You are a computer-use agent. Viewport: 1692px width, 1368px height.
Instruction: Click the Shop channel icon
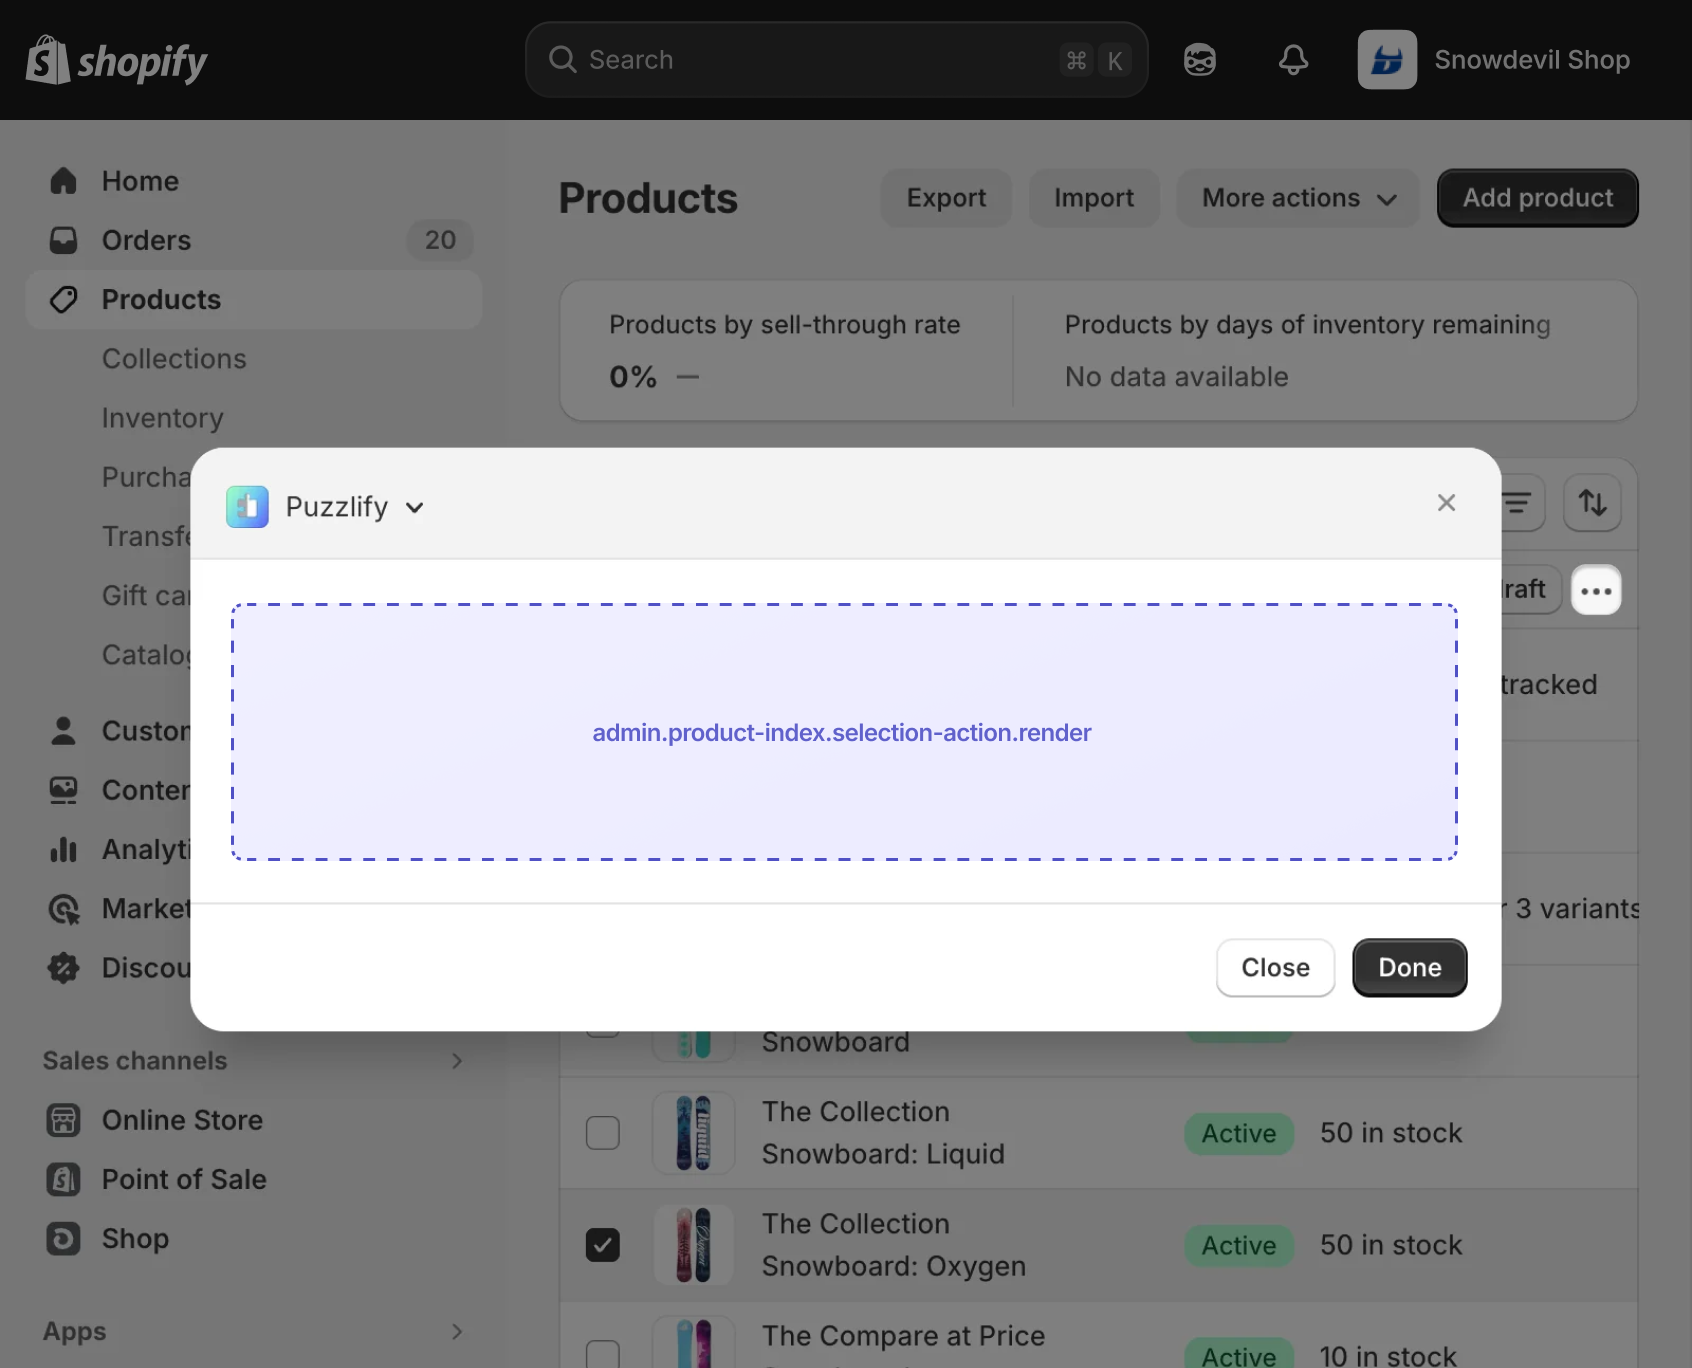[x=63, y=1238]
